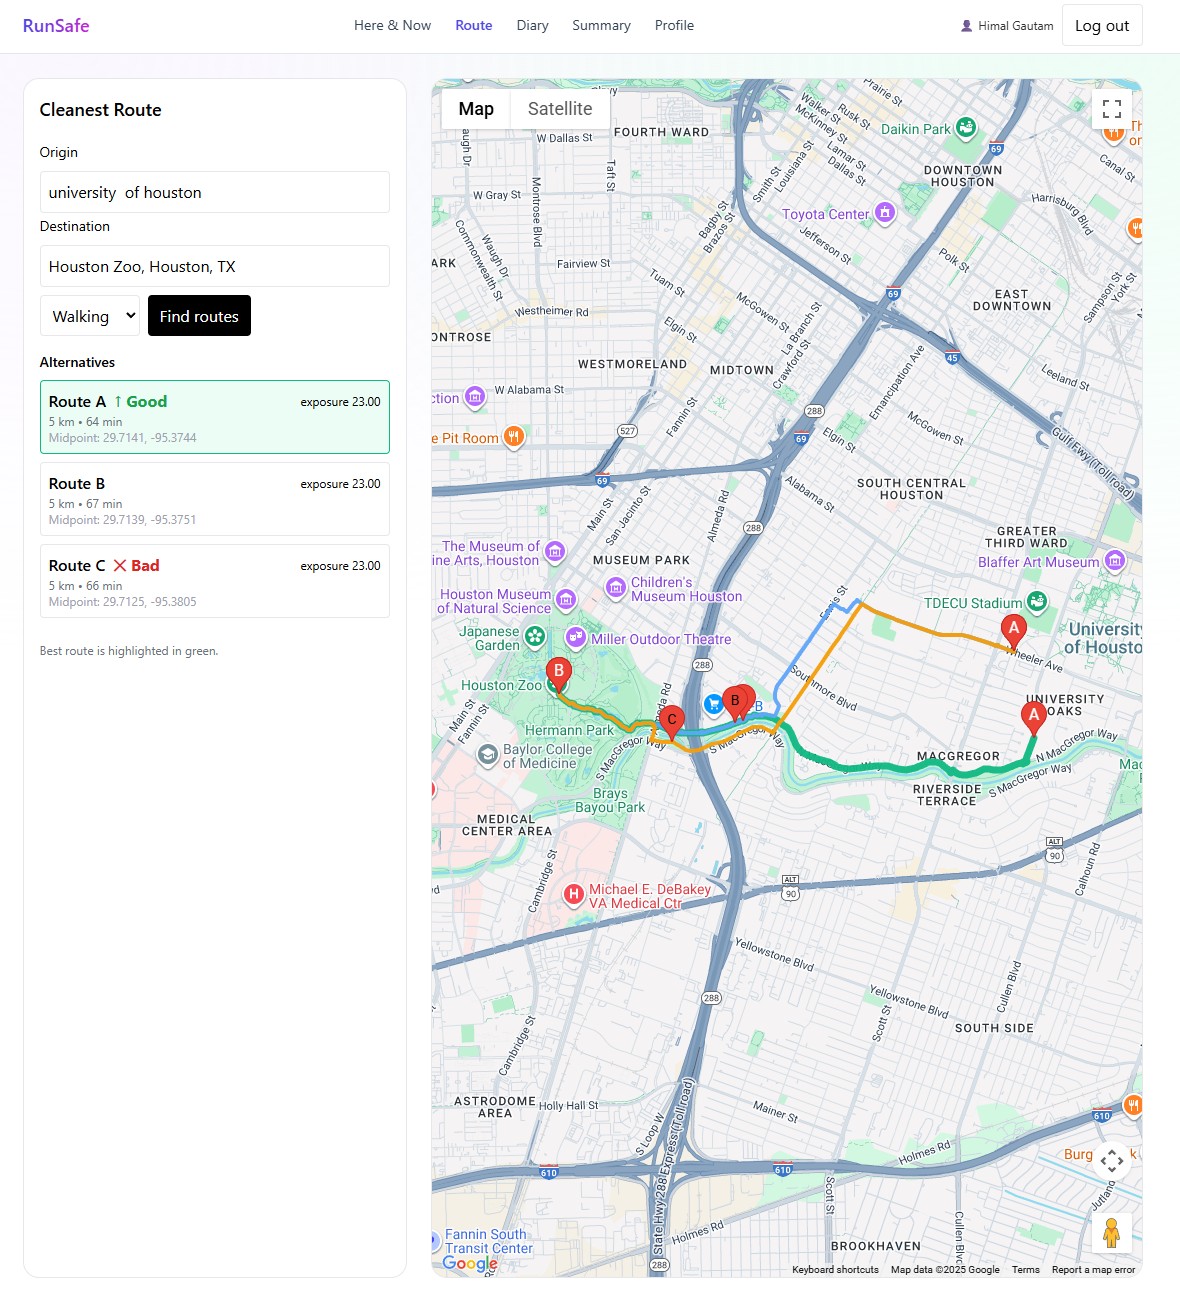Select Japanese Garden marker icon
This screenshot has width=1180, height=1300.
click(x=535, y=636)
